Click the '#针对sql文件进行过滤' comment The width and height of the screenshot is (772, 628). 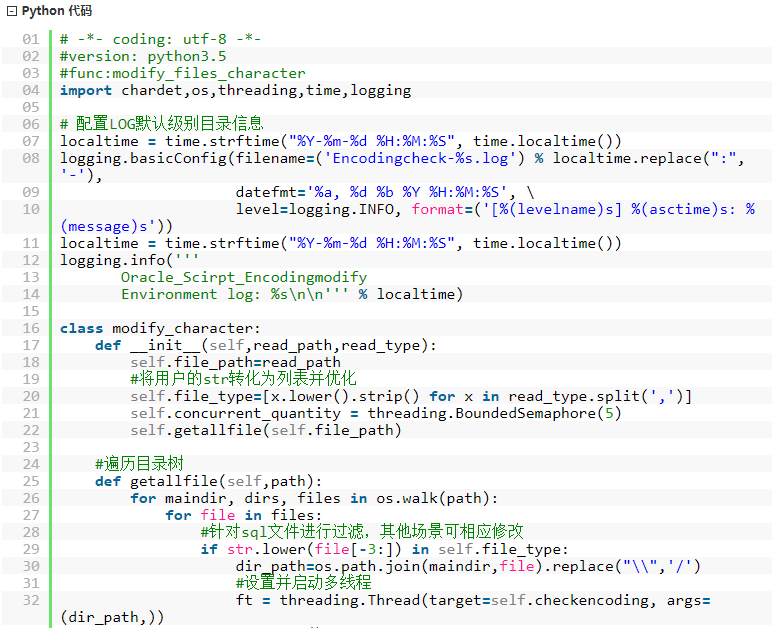coord(282,532)
